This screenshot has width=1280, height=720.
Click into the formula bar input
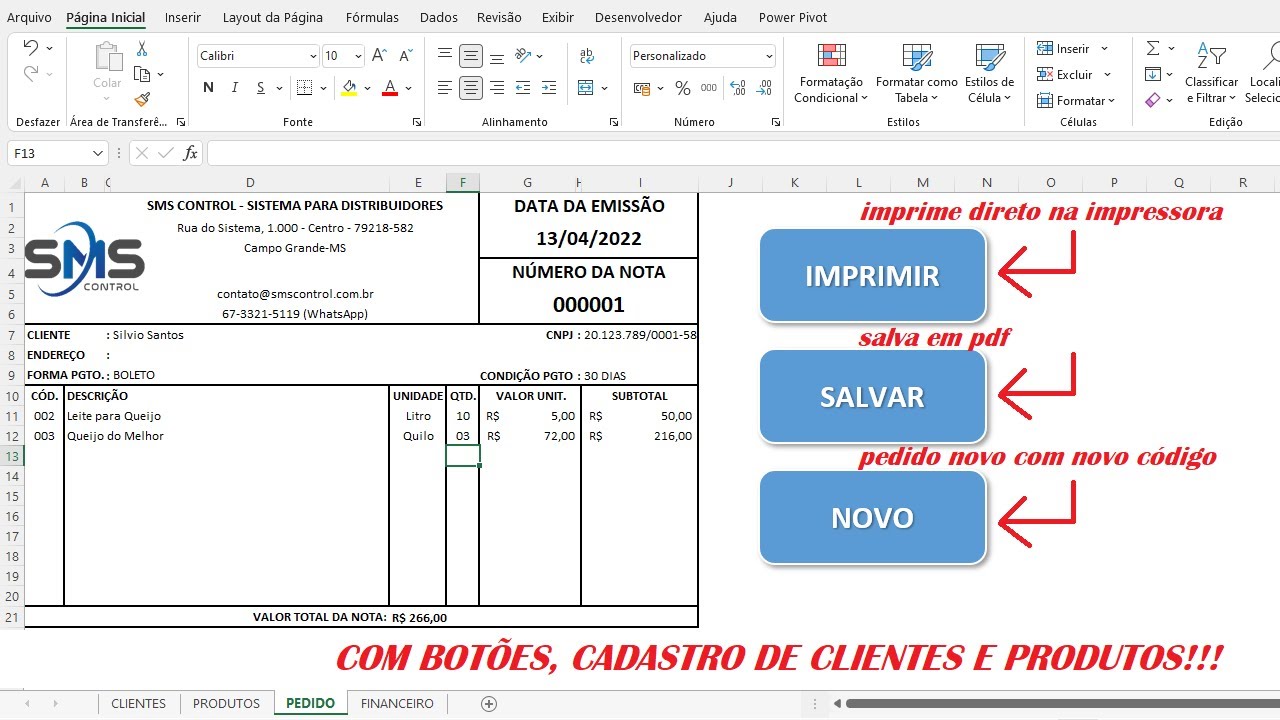coord(742,153)
